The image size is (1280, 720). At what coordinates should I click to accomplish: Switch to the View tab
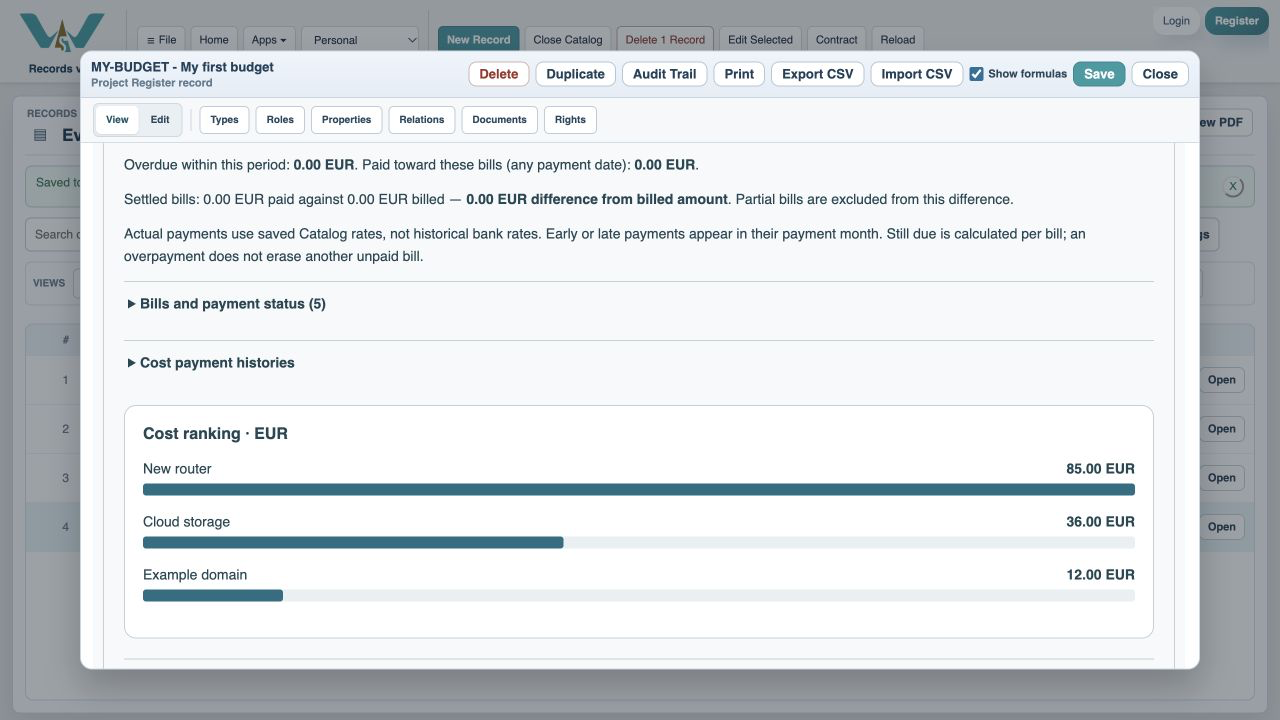coord(117,120)
